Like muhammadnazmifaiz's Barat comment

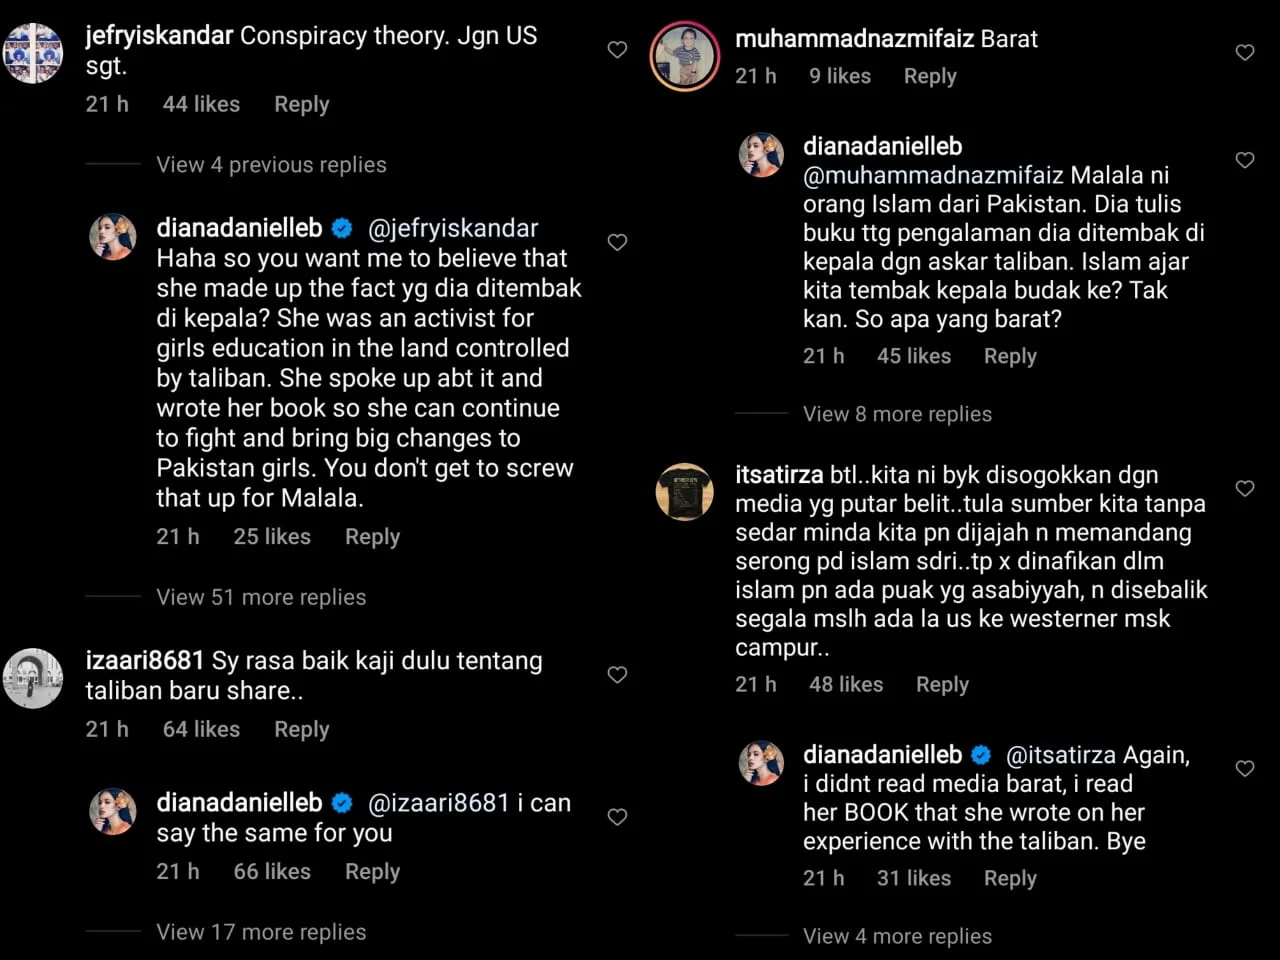tap(1244, 52)
